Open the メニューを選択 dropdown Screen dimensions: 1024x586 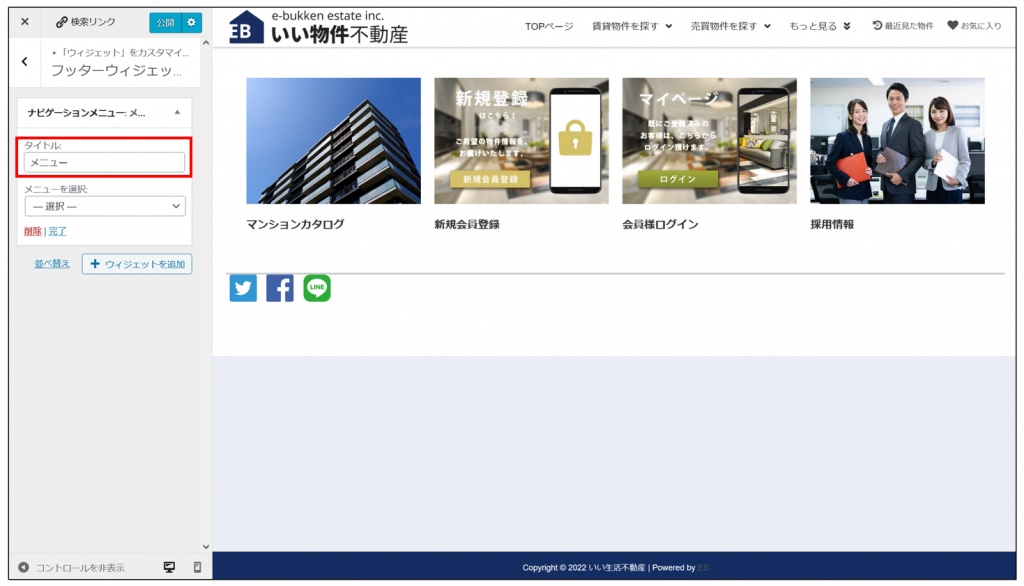[x=105, y=206]
